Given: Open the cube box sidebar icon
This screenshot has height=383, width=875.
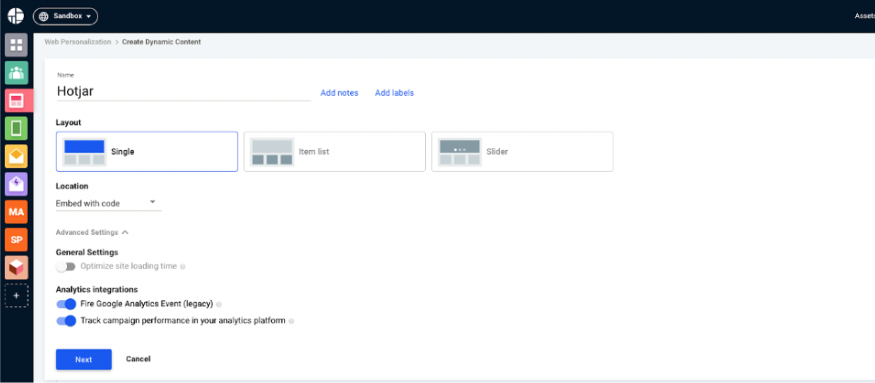Looking at the screenshot, I should (16, 267).
